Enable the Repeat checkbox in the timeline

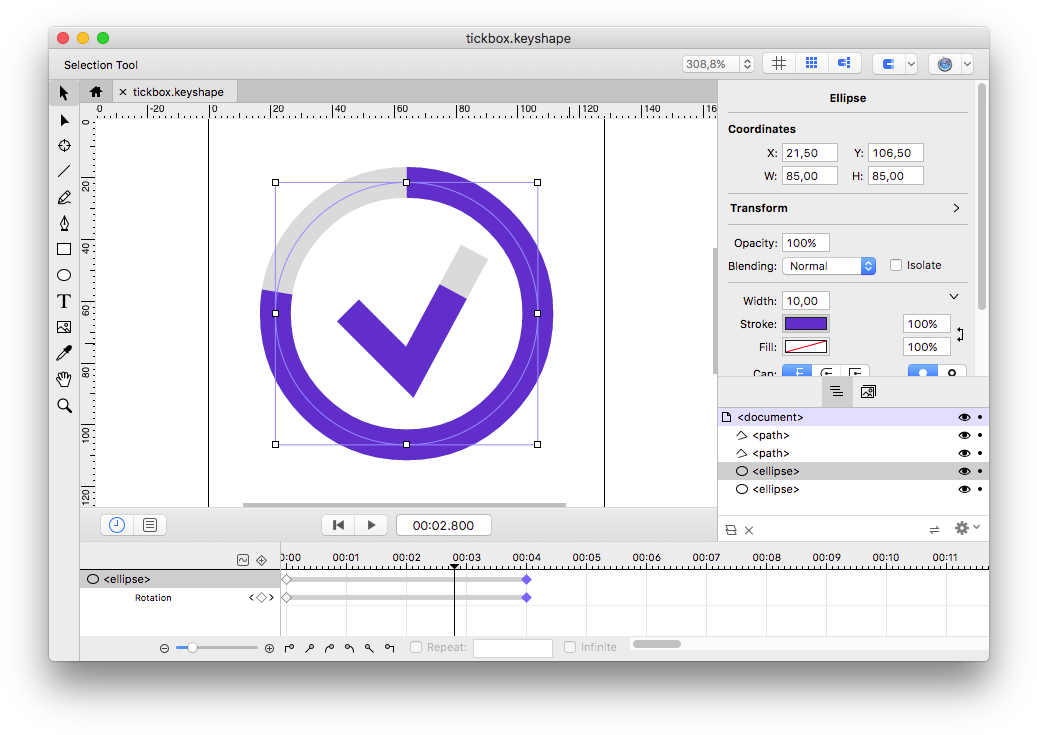click(x=415, y=646)
